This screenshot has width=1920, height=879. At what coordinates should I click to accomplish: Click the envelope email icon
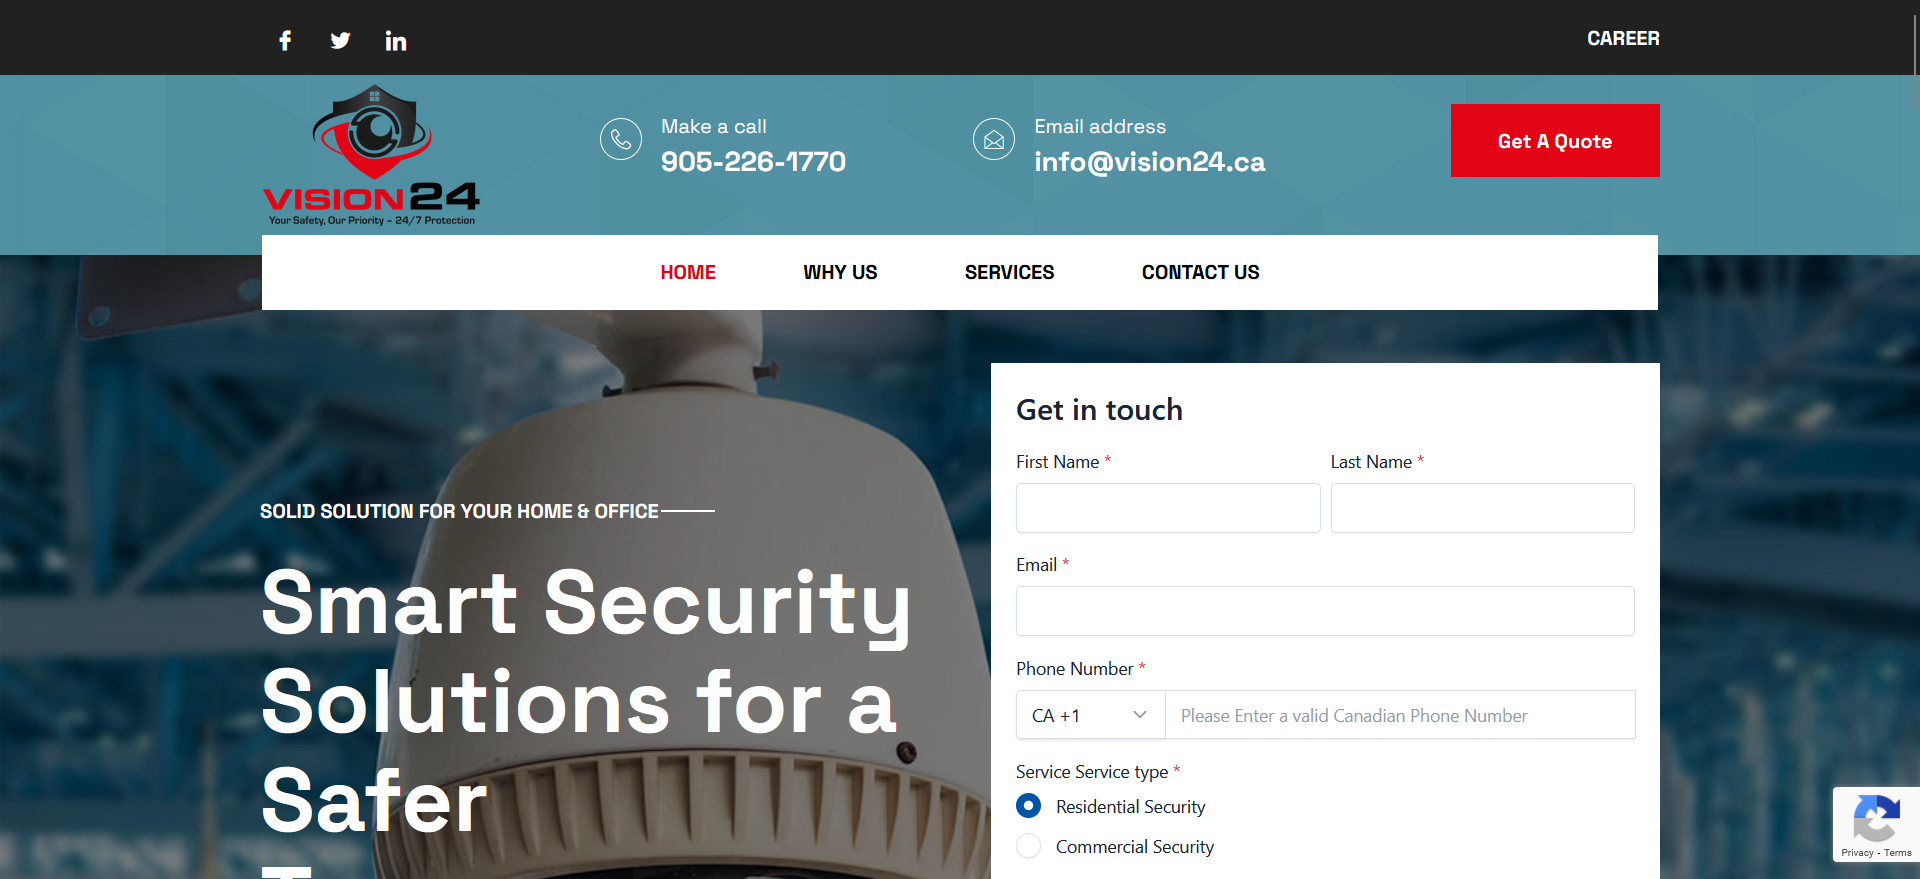(x=994, y=139)
